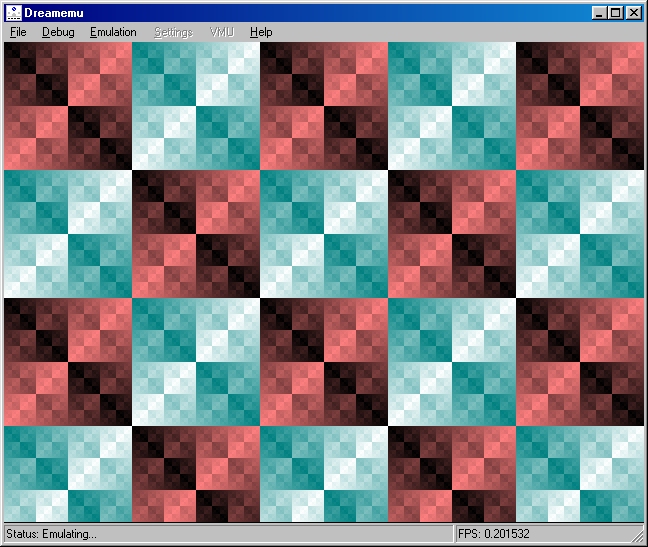Click the Dreamemu title bar app icon
648x547 pixels.
coord(13,13)
